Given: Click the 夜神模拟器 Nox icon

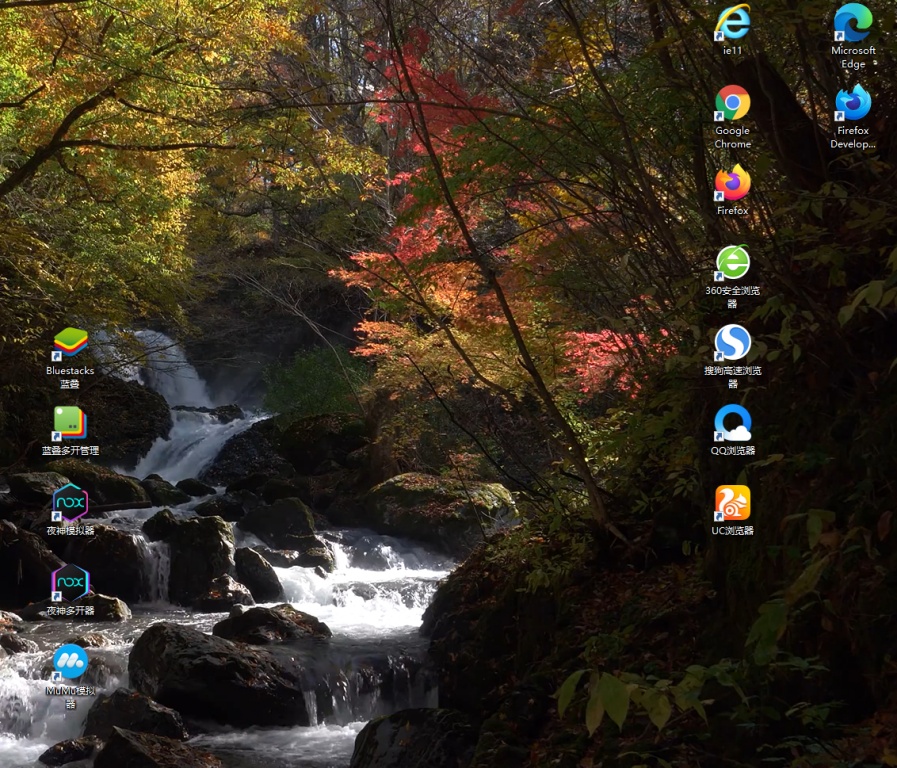Looking at the screenshot, I should (70, 502).
